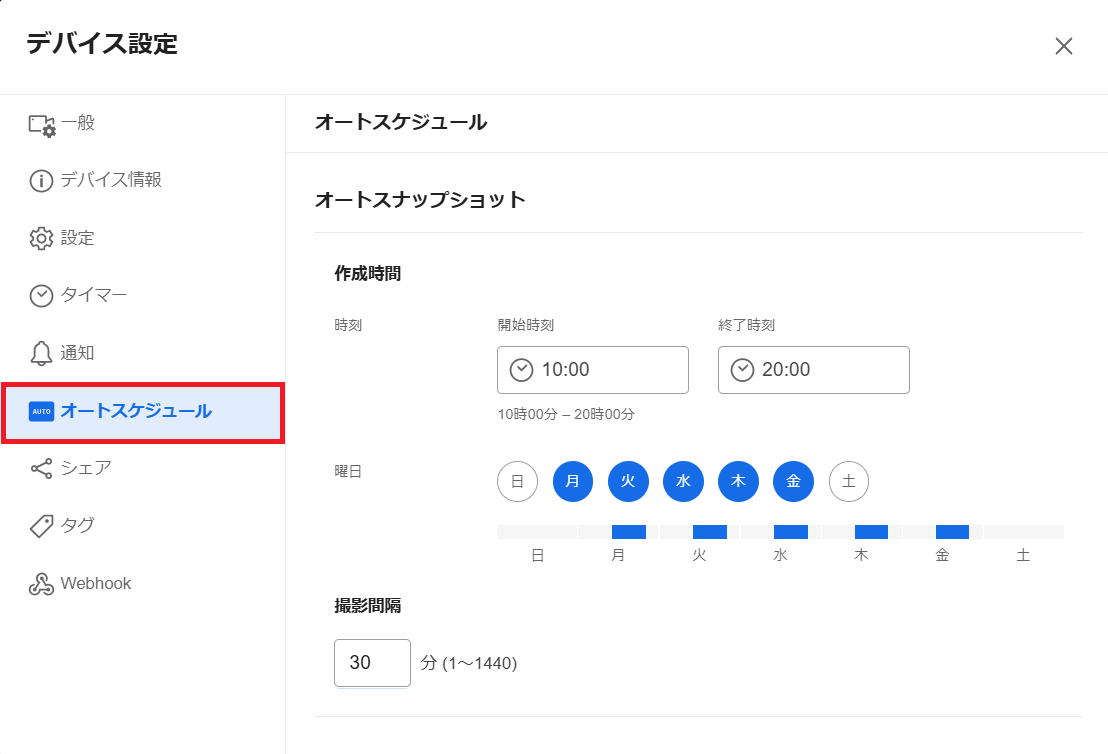
Task: Disable Friday 金 day toggle
Action: 794,481
